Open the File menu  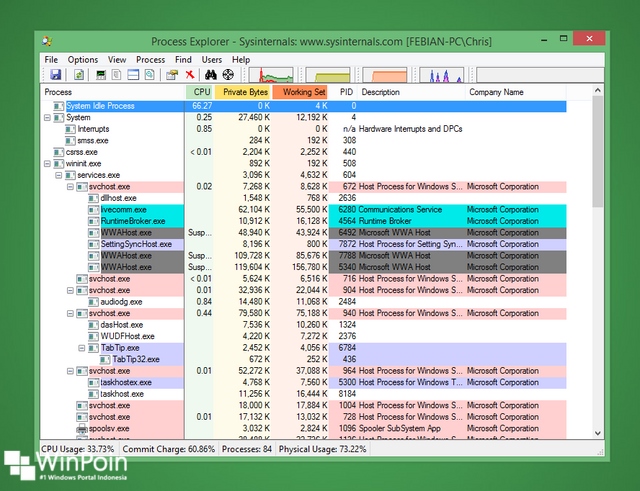pos(51,60)
